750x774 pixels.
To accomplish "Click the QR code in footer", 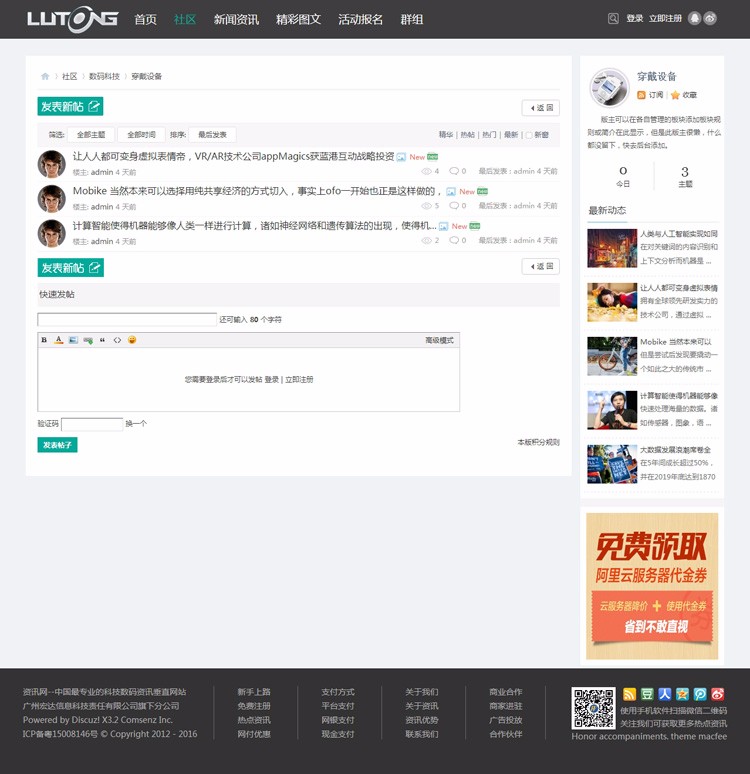I will pos(593,708).
